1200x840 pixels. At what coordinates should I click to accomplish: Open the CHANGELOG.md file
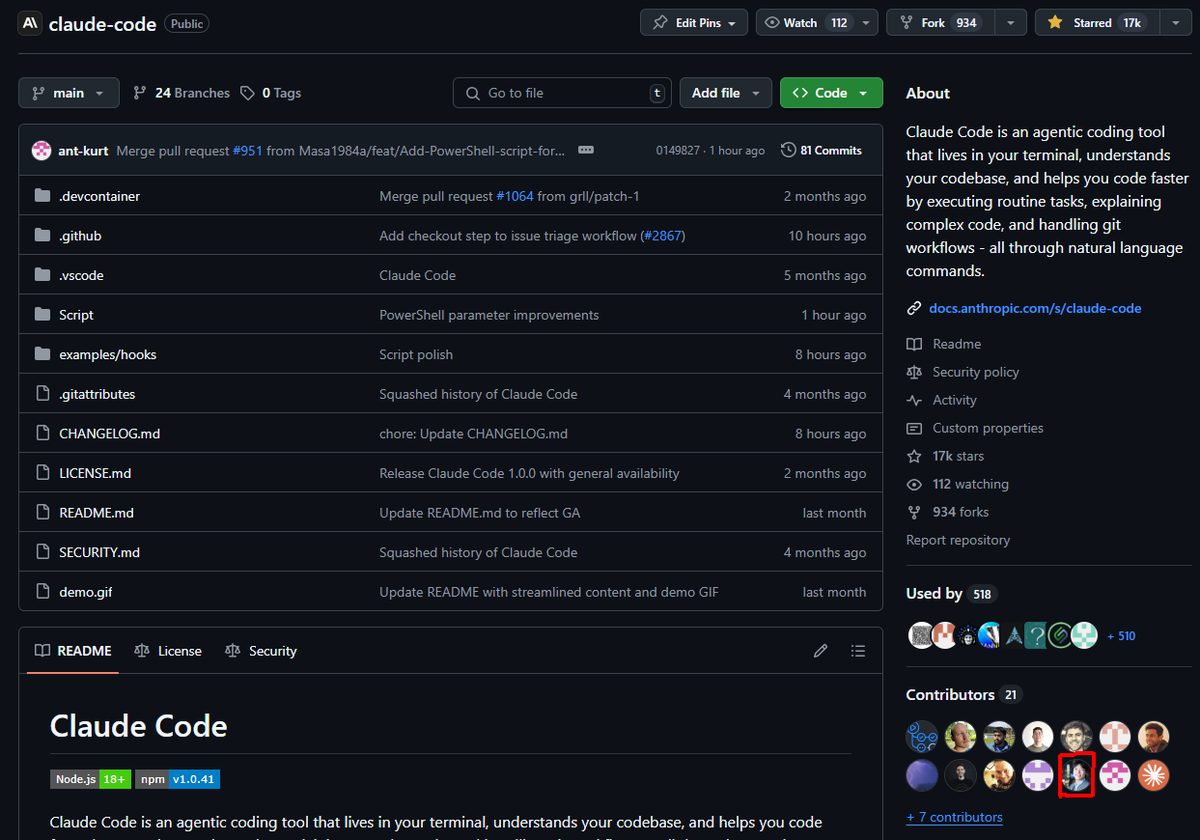[x=110, y=433]
